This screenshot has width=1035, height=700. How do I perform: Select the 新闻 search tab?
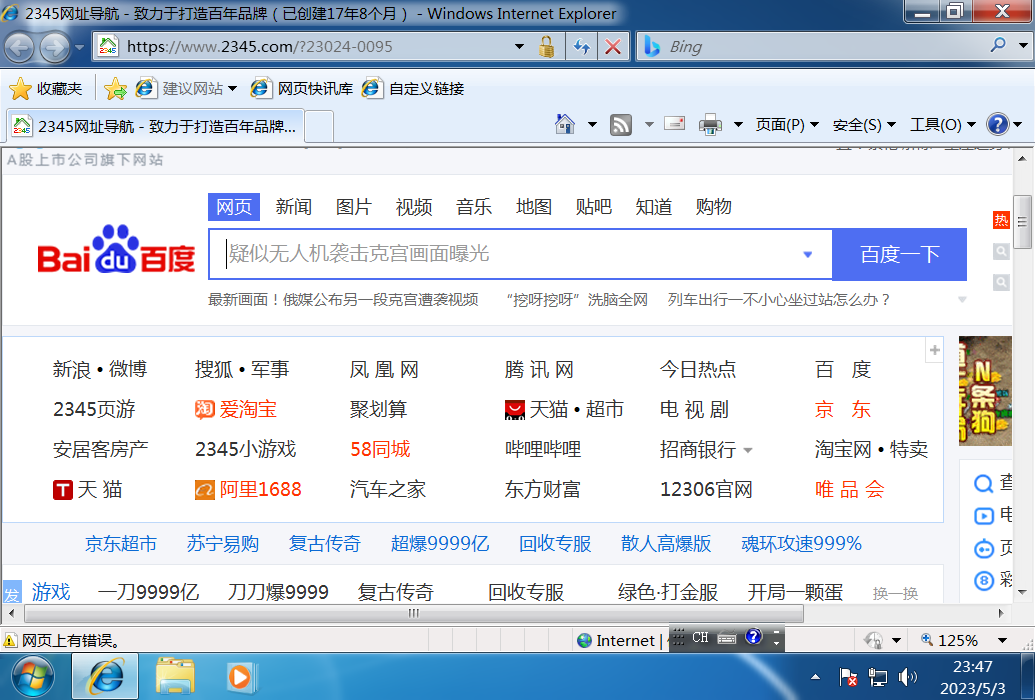point(294,207)
